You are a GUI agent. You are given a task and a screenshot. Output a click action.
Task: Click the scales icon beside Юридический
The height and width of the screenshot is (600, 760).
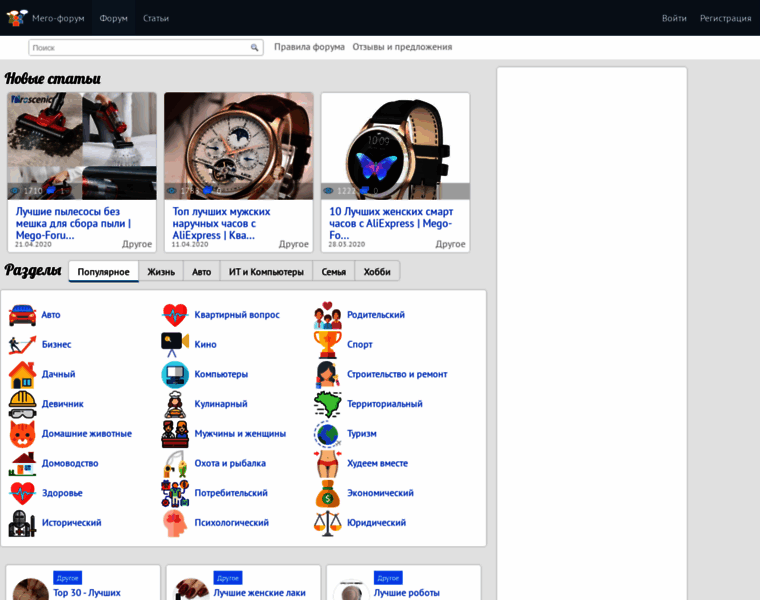(x=328, y=523)
